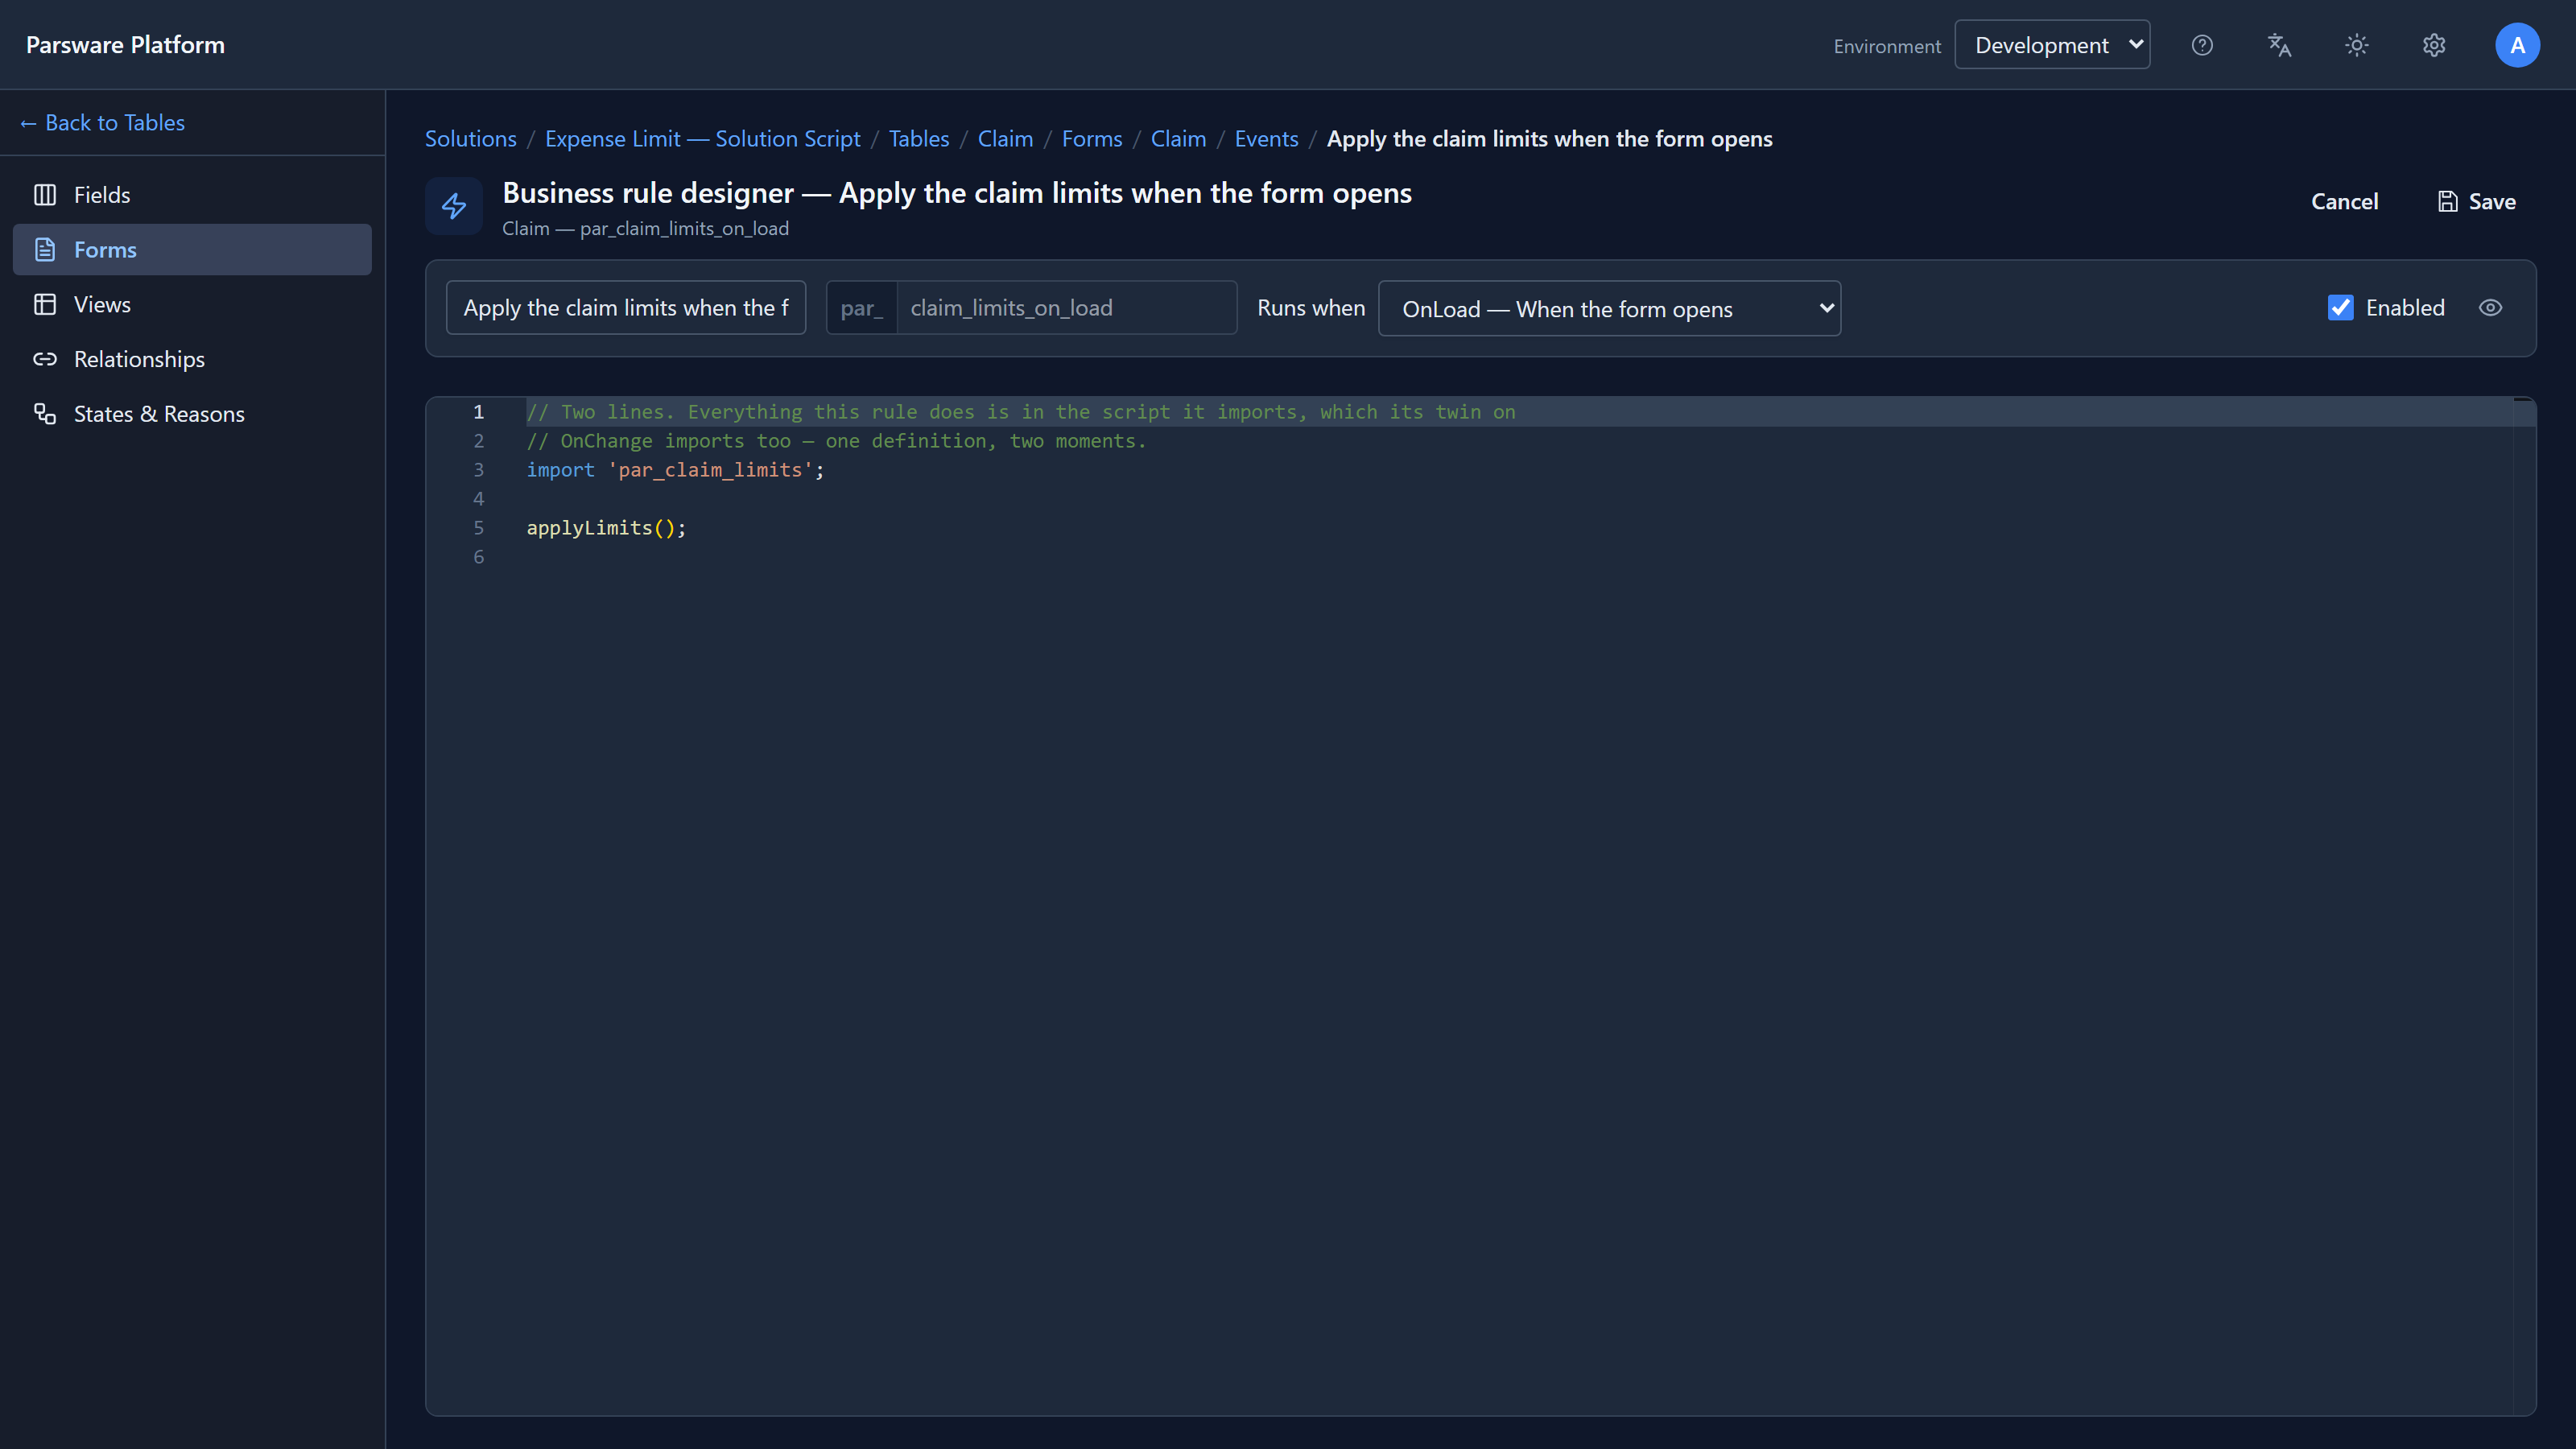Open the Runs when OnLoad dropdown
This screenshot has width=2576, height=1449.
tap(1609, 309)
